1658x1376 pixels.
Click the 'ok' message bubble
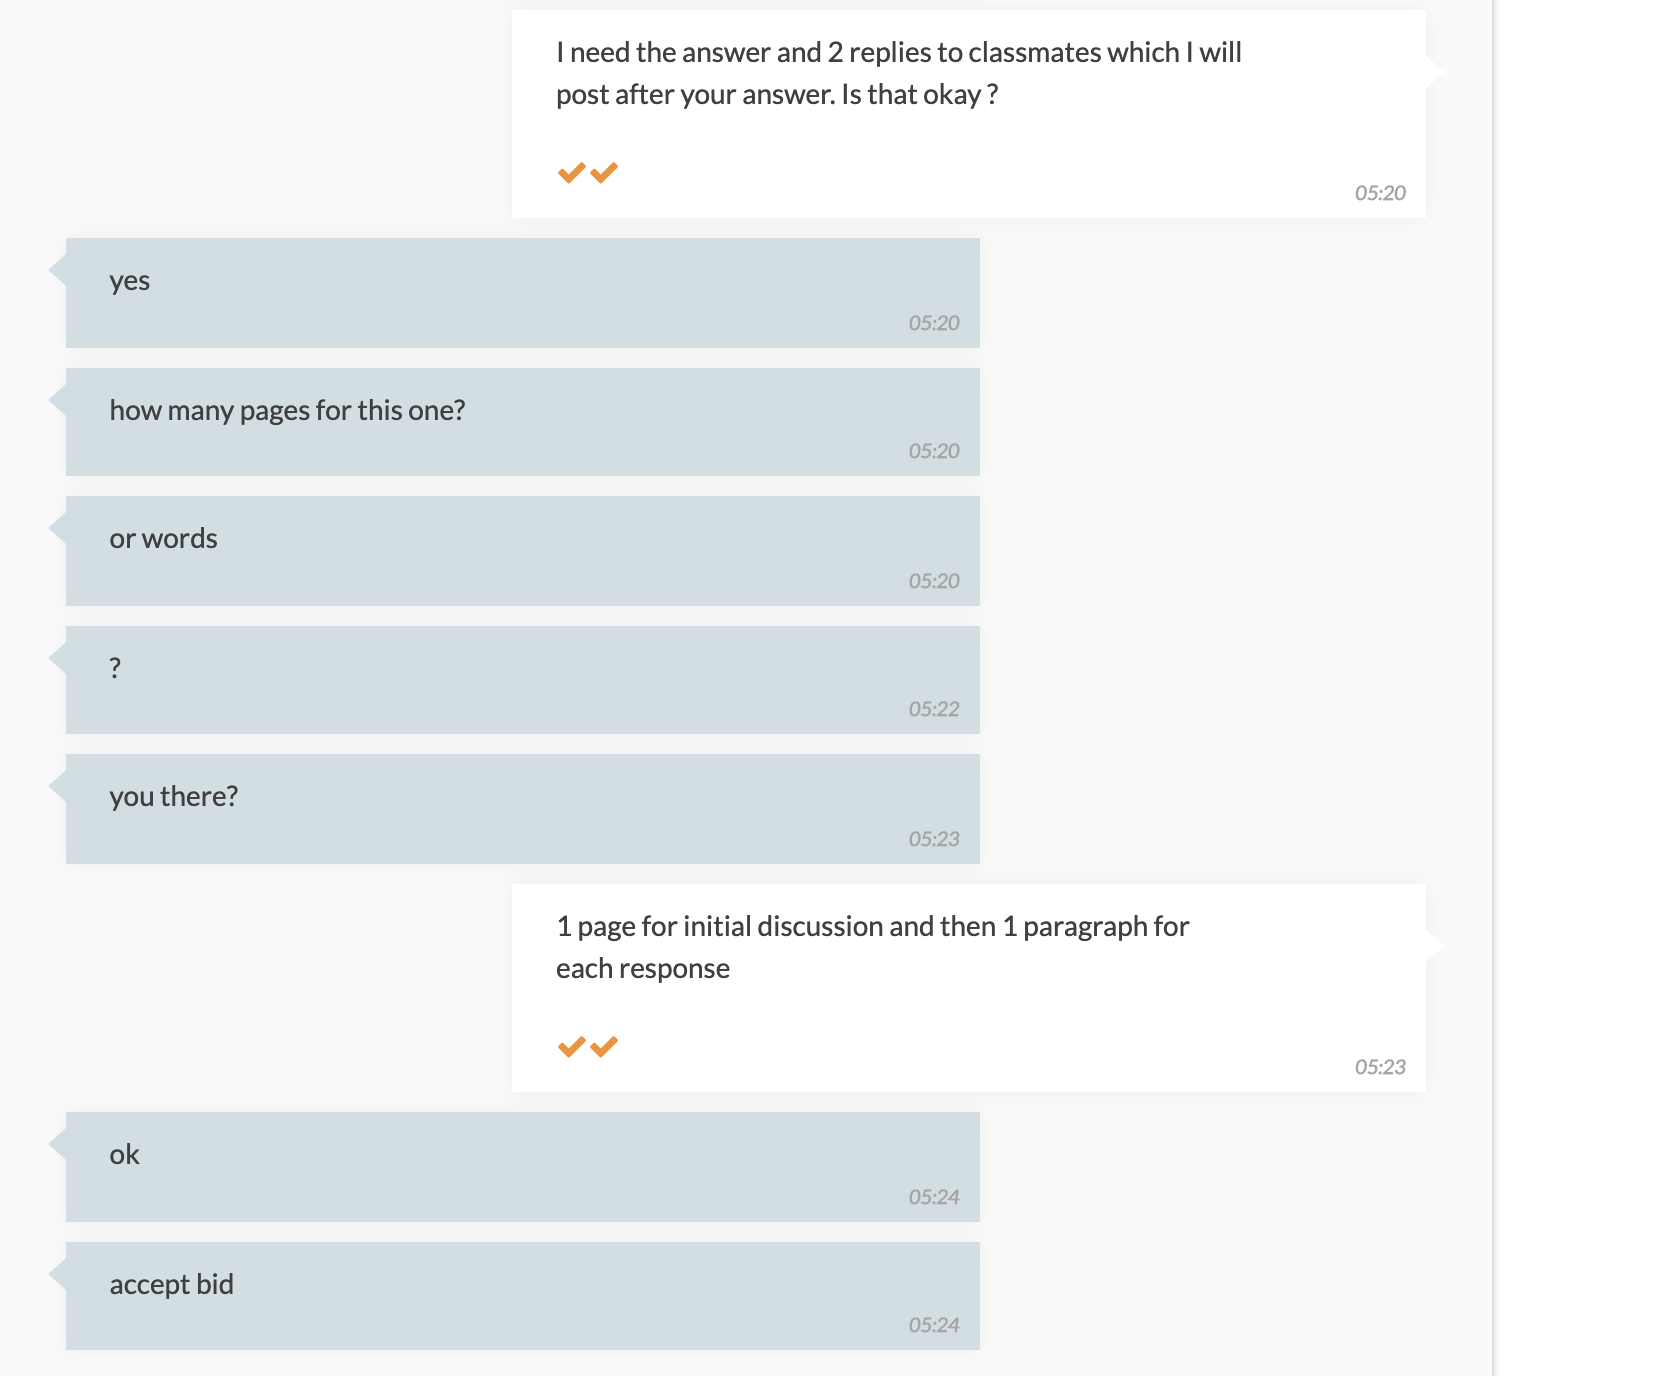tap(523, 1167)
